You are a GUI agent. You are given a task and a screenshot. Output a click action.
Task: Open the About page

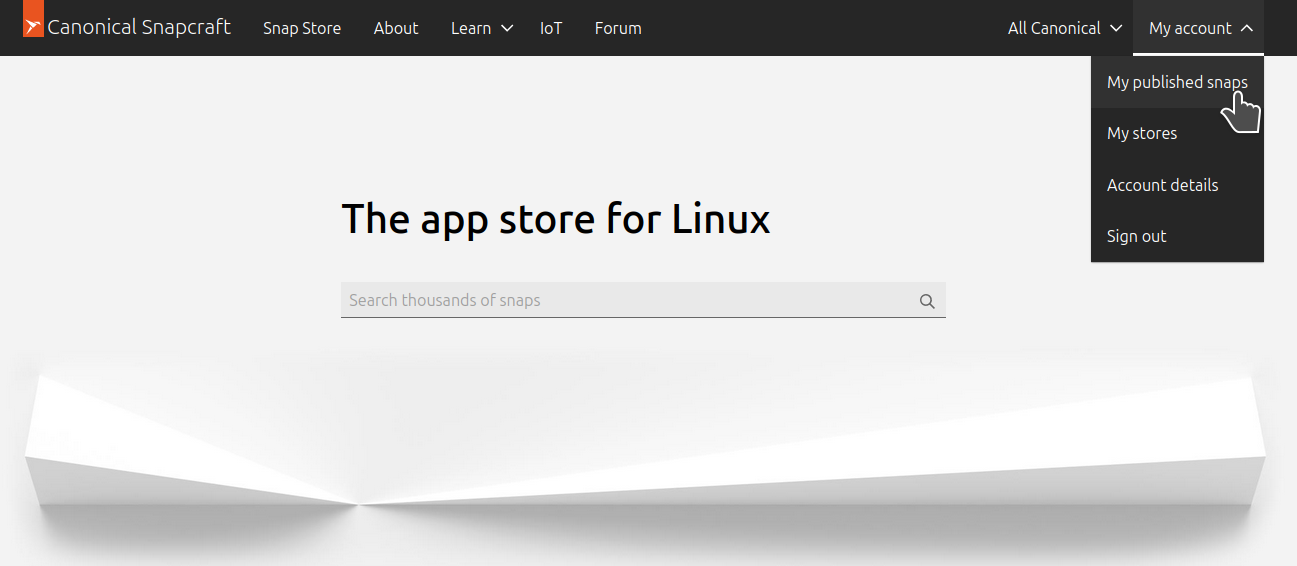[x=396, y=28]
